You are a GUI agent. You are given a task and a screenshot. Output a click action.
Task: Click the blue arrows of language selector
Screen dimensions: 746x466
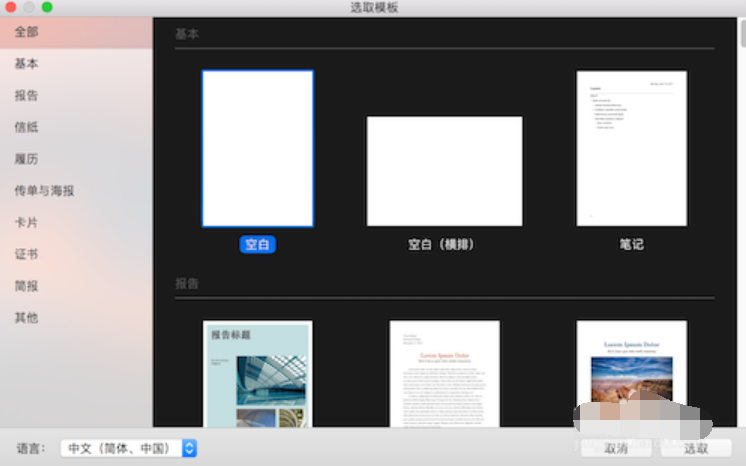pos(189,448)
